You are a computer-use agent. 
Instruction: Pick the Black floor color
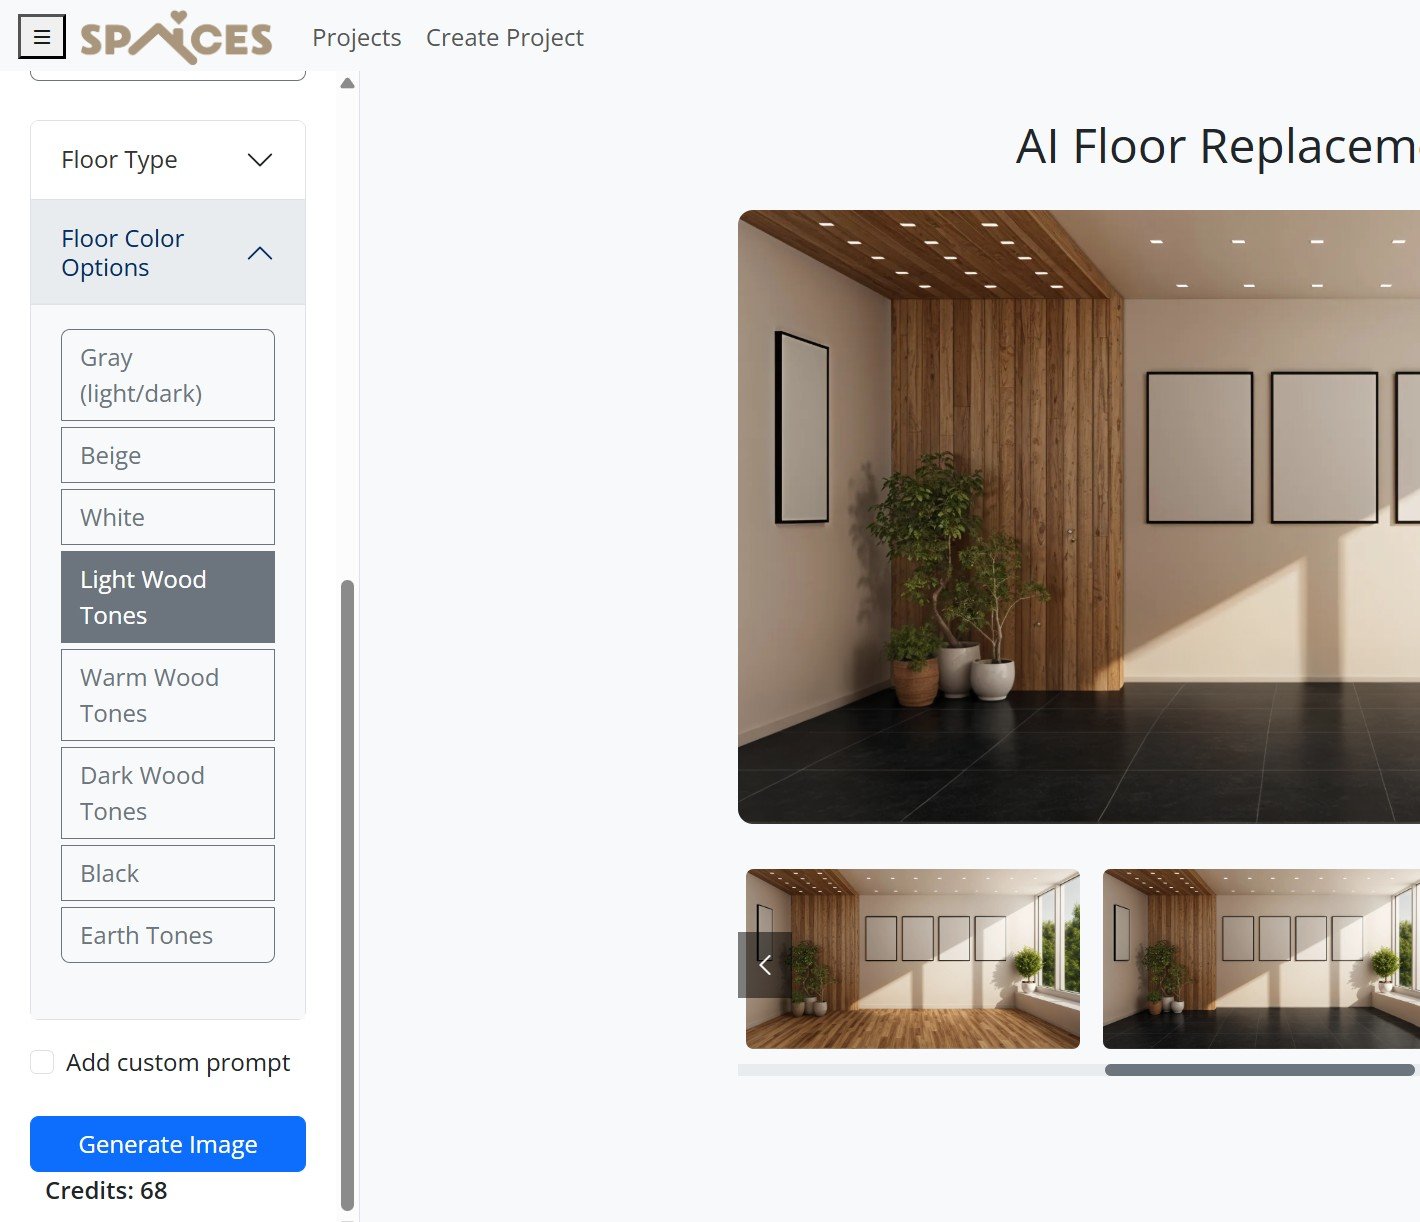(168, 873)
